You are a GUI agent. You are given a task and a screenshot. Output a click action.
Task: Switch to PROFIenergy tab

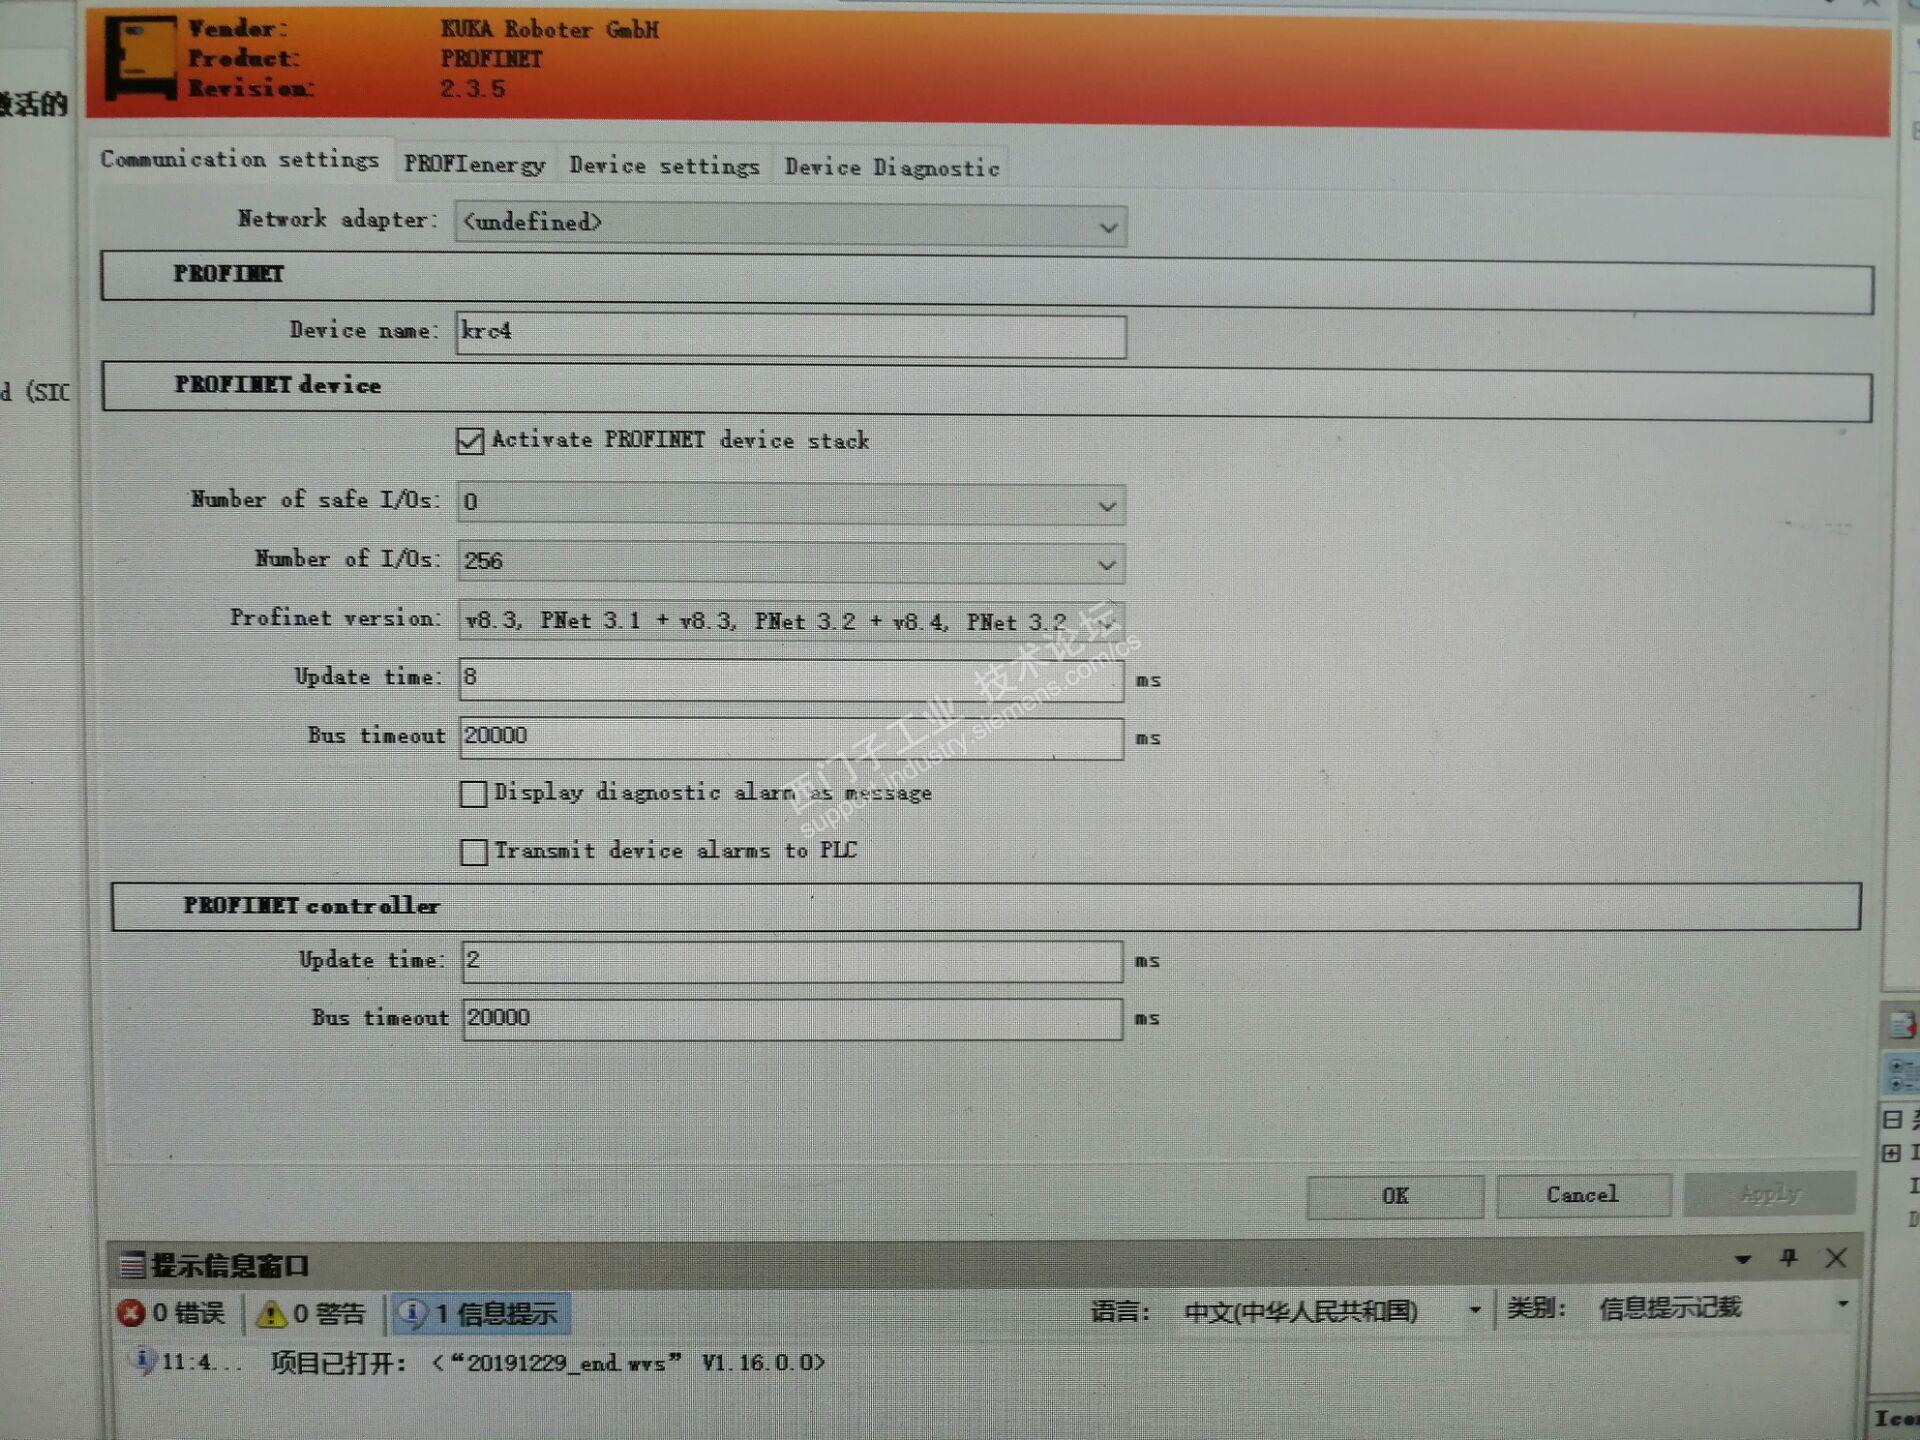pyautogui.click(x=474, y=165)
